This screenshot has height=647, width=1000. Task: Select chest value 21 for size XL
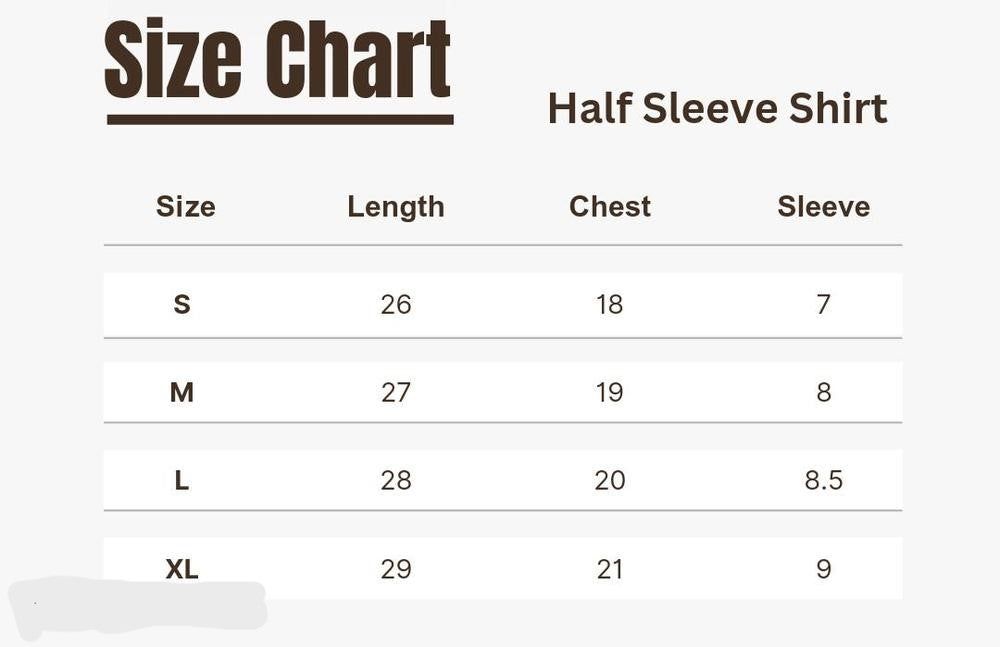609,569
